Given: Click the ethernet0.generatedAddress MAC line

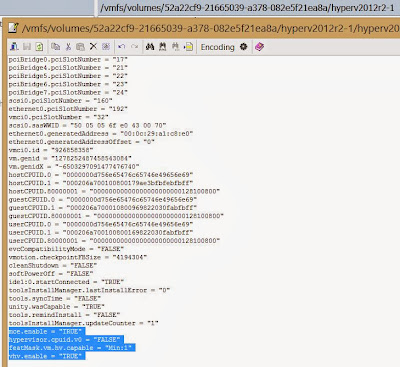Looking at the screenshot, I should [101, 133].
